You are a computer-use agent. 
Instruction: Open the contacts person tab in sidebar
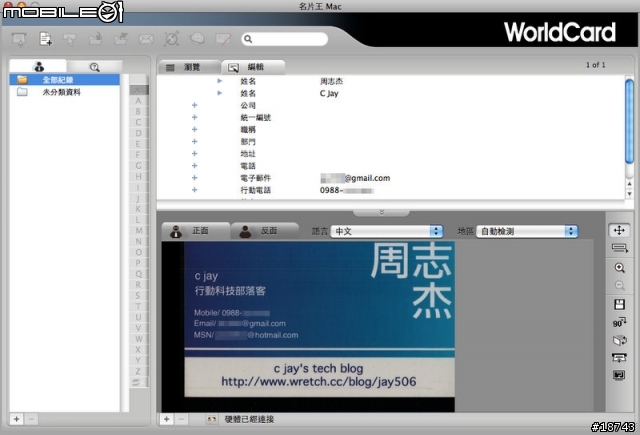(x=38, y=67)
